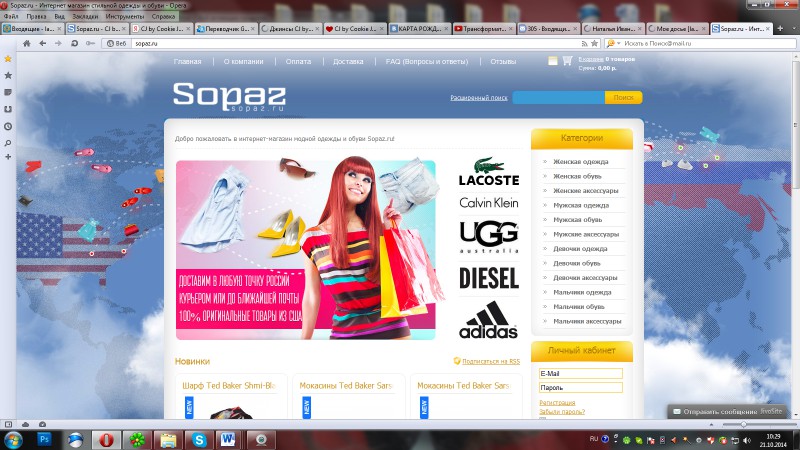This screenshot has height=450, width=800.
Task: Open the Веб site info badge
Action: (x=116, y=43)
